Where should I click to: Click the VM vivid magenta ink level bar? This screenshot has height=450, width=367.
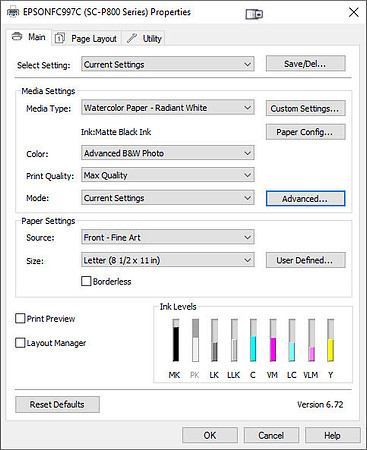pos(273,340)
